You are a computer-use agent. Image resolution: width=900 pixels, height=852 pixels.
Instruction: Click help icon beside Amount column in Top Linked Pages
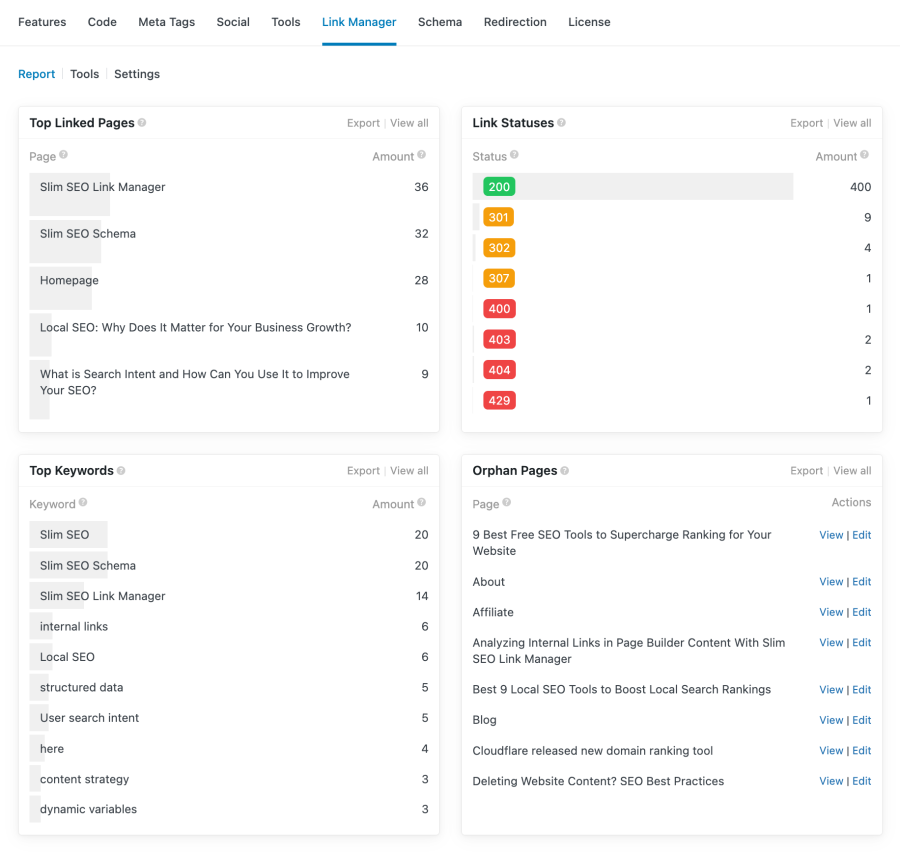tap(422, 154)
